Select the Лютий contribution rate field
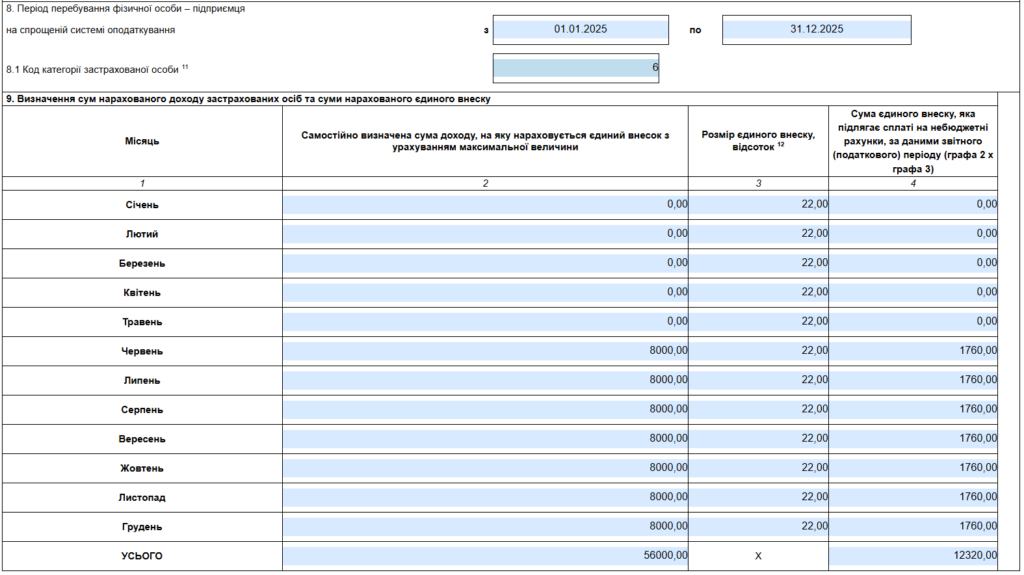Screen dimensions: 1024x575 [x=758, y=234]
